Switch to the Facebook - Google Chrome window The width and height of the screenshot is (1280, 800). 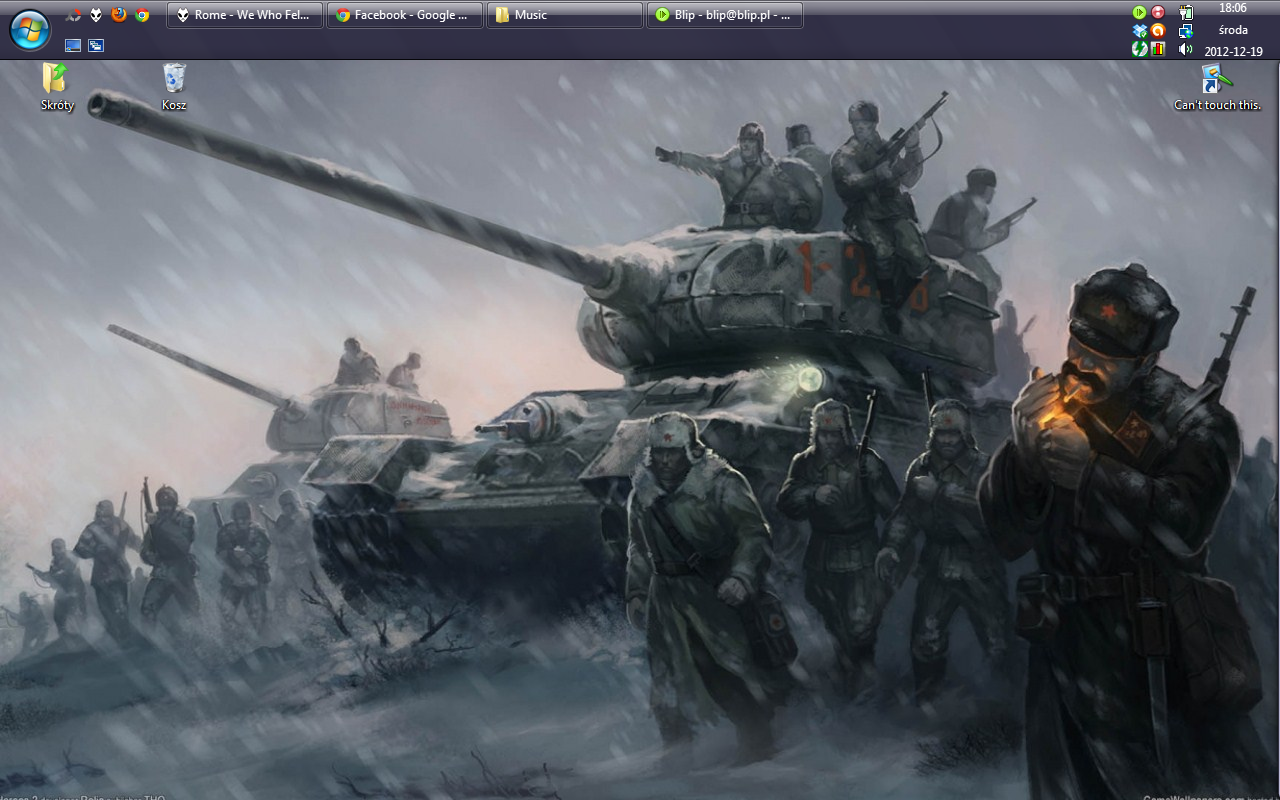(x=405, y=15)
